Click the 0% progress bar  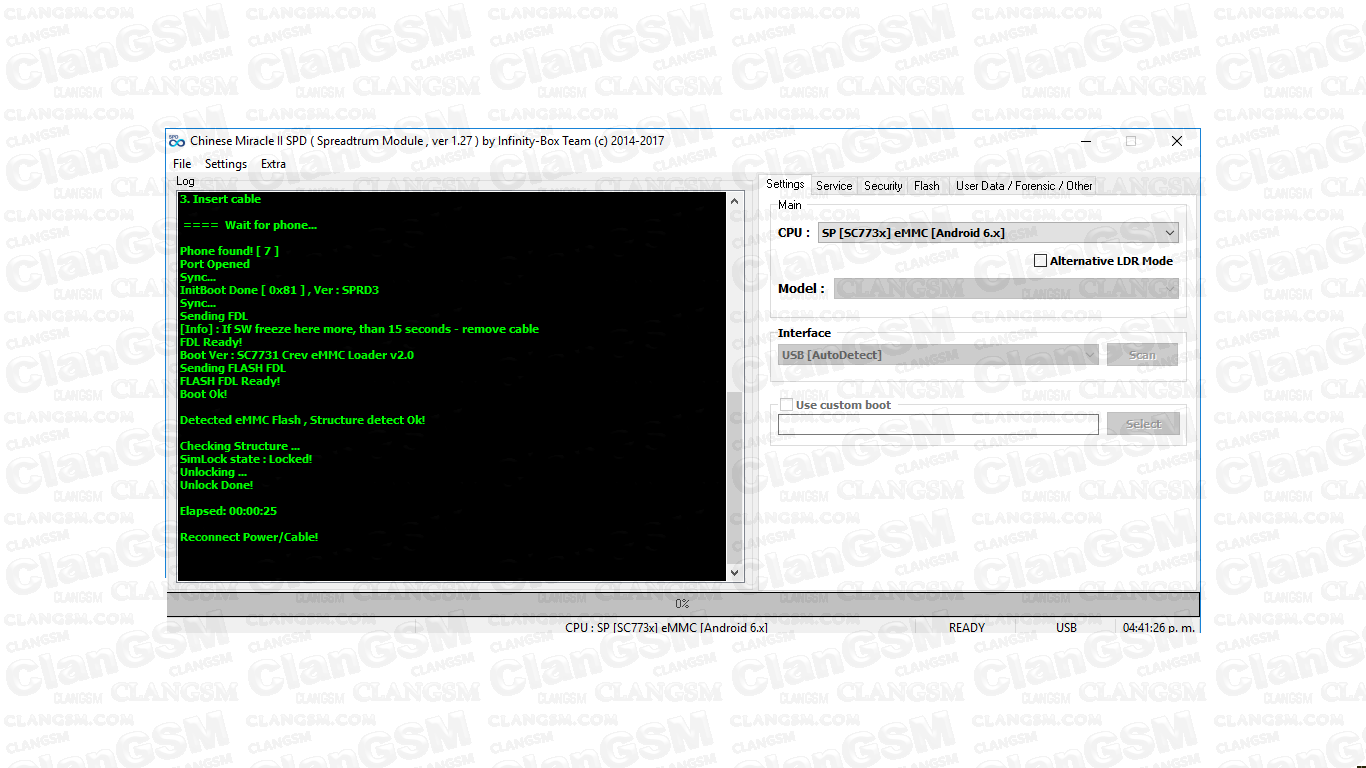682,604
